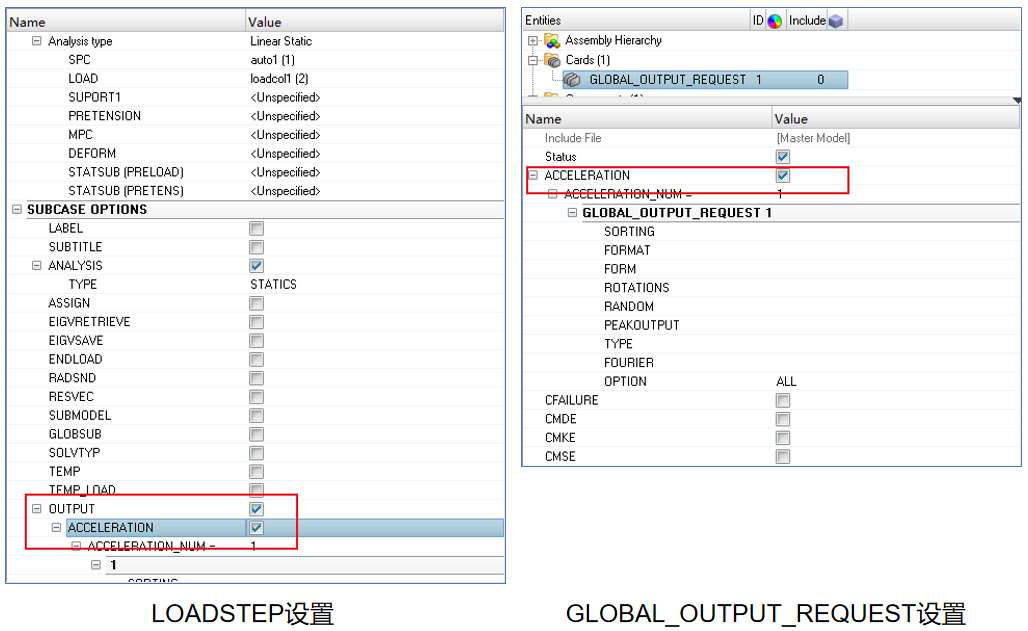This screenshot has width=1028, height=631.
Task: Click the SUPORT1 Unspecified value
Action: coord(285,97)
